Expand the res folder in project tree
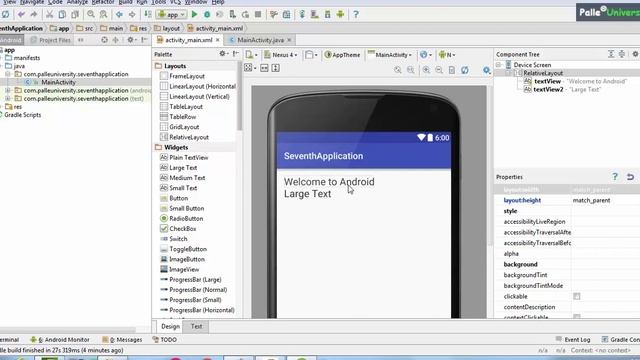Viewport: 640px width, 360px height. tap(1, 107)
